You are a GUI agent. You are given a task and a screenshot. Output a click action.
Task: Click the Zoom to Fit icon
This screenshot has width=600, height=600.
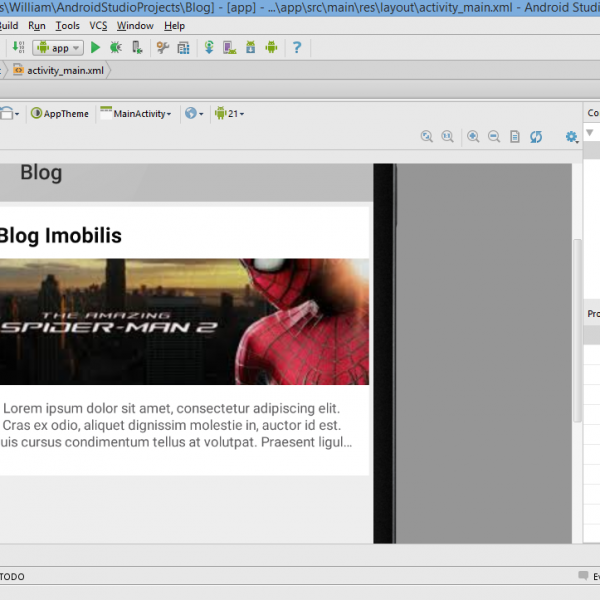(x=427, y=137)
